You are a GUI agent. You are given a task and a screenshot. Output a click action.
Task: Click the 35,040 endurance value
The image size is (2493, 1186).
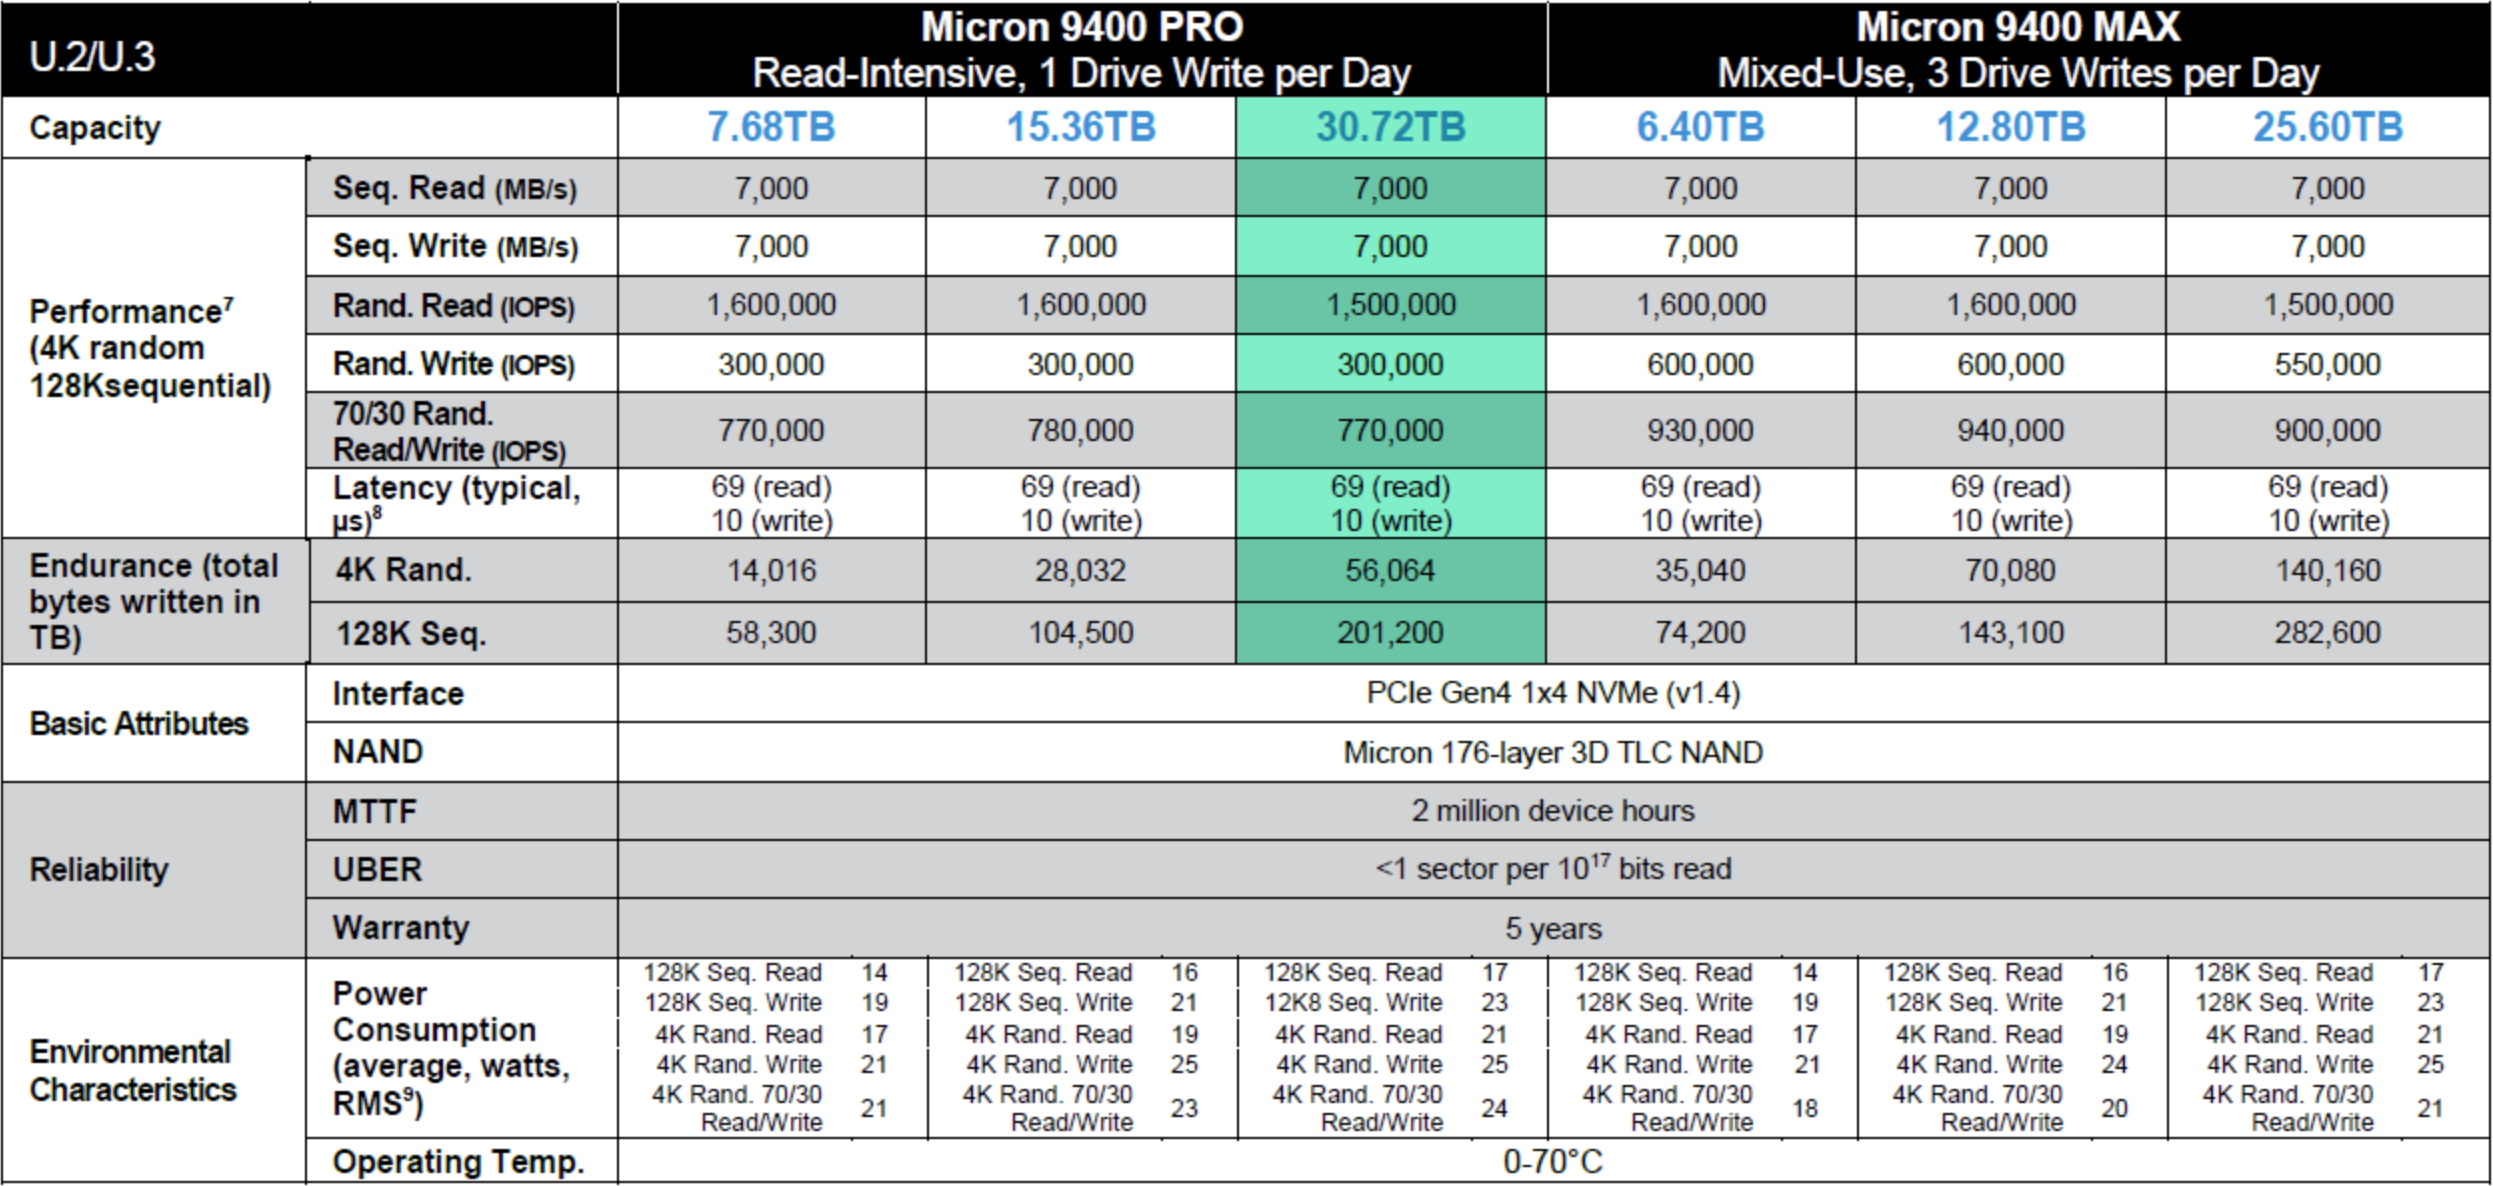[x=1700, y=570]
